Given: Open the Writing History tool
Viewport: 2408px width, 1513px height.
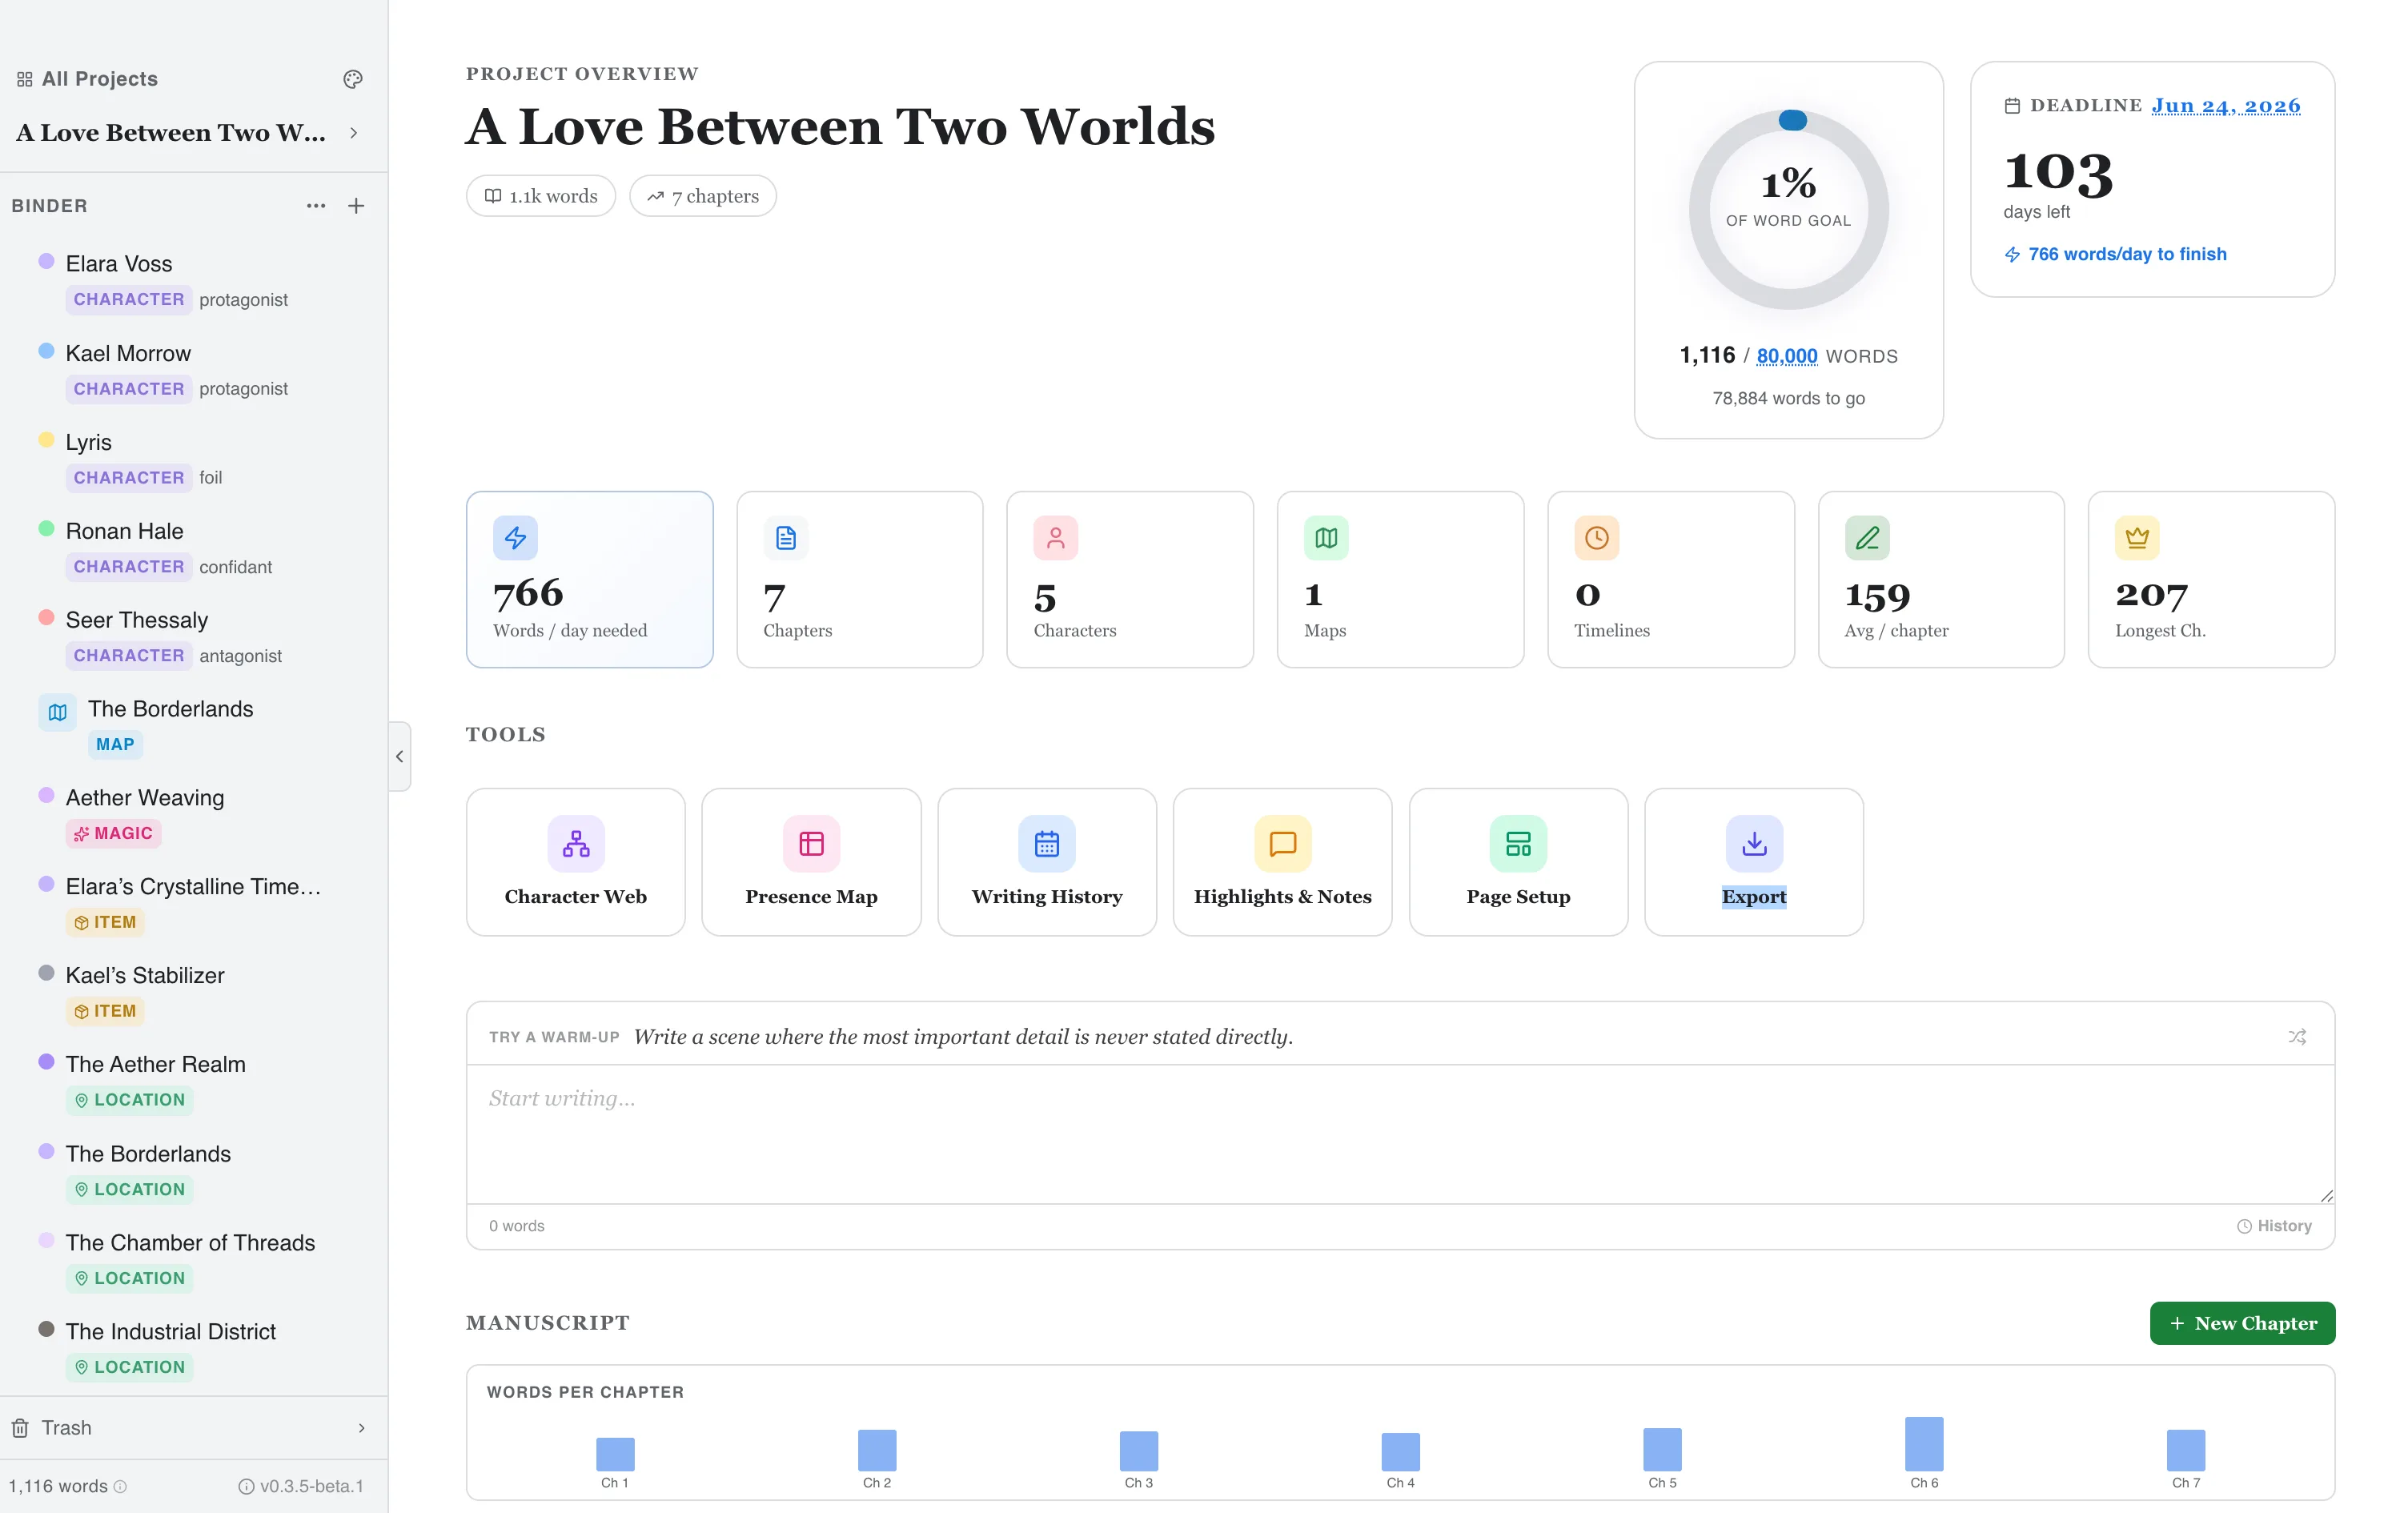Looking at the screenshot, I should coord(1046,862).
